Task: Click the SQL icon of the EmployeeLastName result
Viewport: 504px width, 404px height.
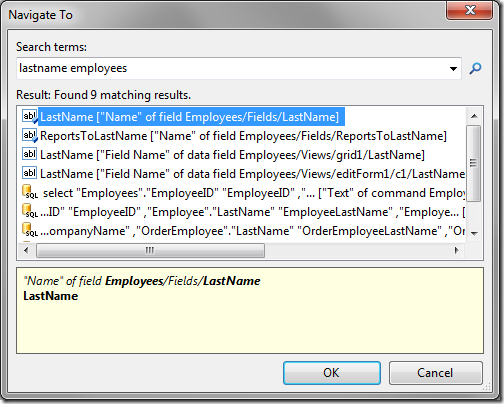Action: [x=30, y=211]
